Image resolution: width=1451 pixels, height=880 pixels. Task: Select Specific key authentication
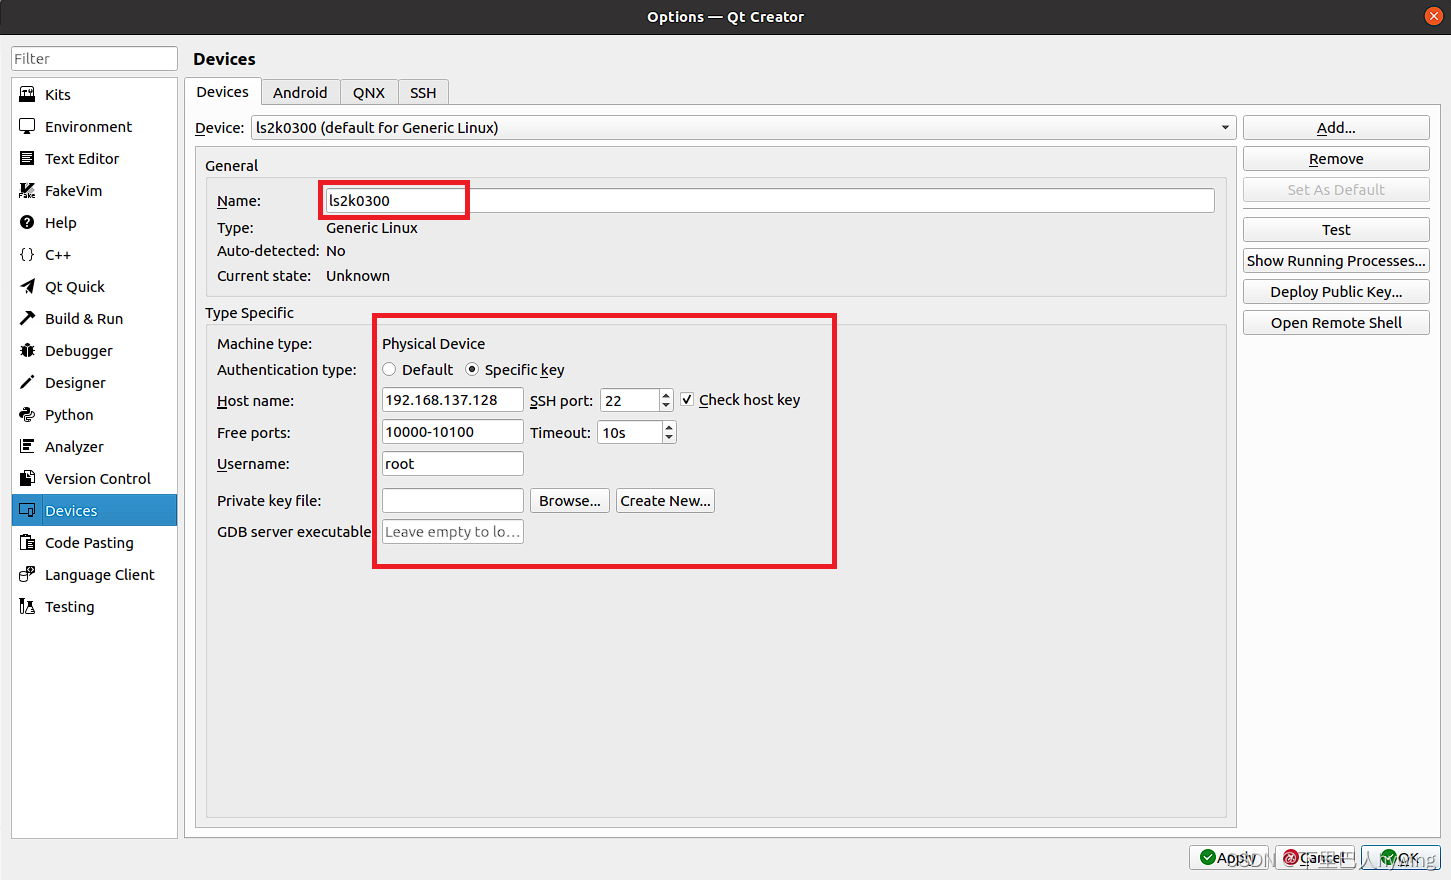tap(472, 369)
